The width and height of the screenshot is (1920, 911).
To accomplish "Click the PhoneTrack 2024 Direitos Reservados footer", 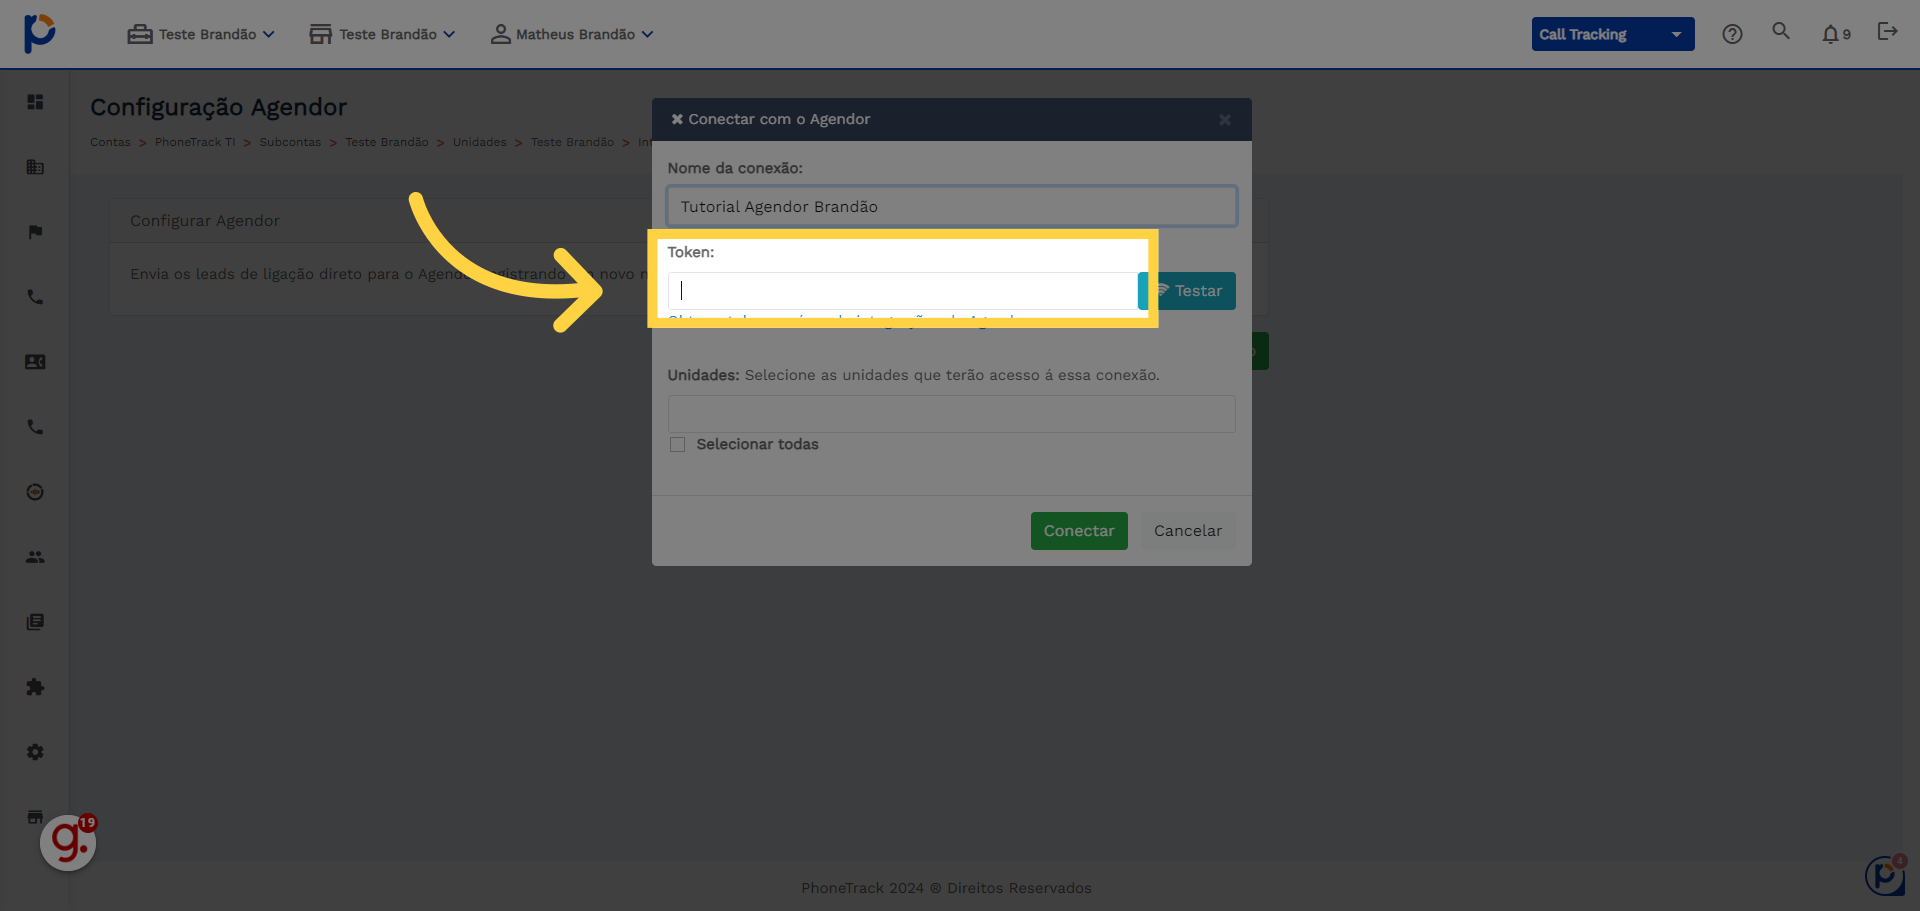I will [x=946, y=888].
